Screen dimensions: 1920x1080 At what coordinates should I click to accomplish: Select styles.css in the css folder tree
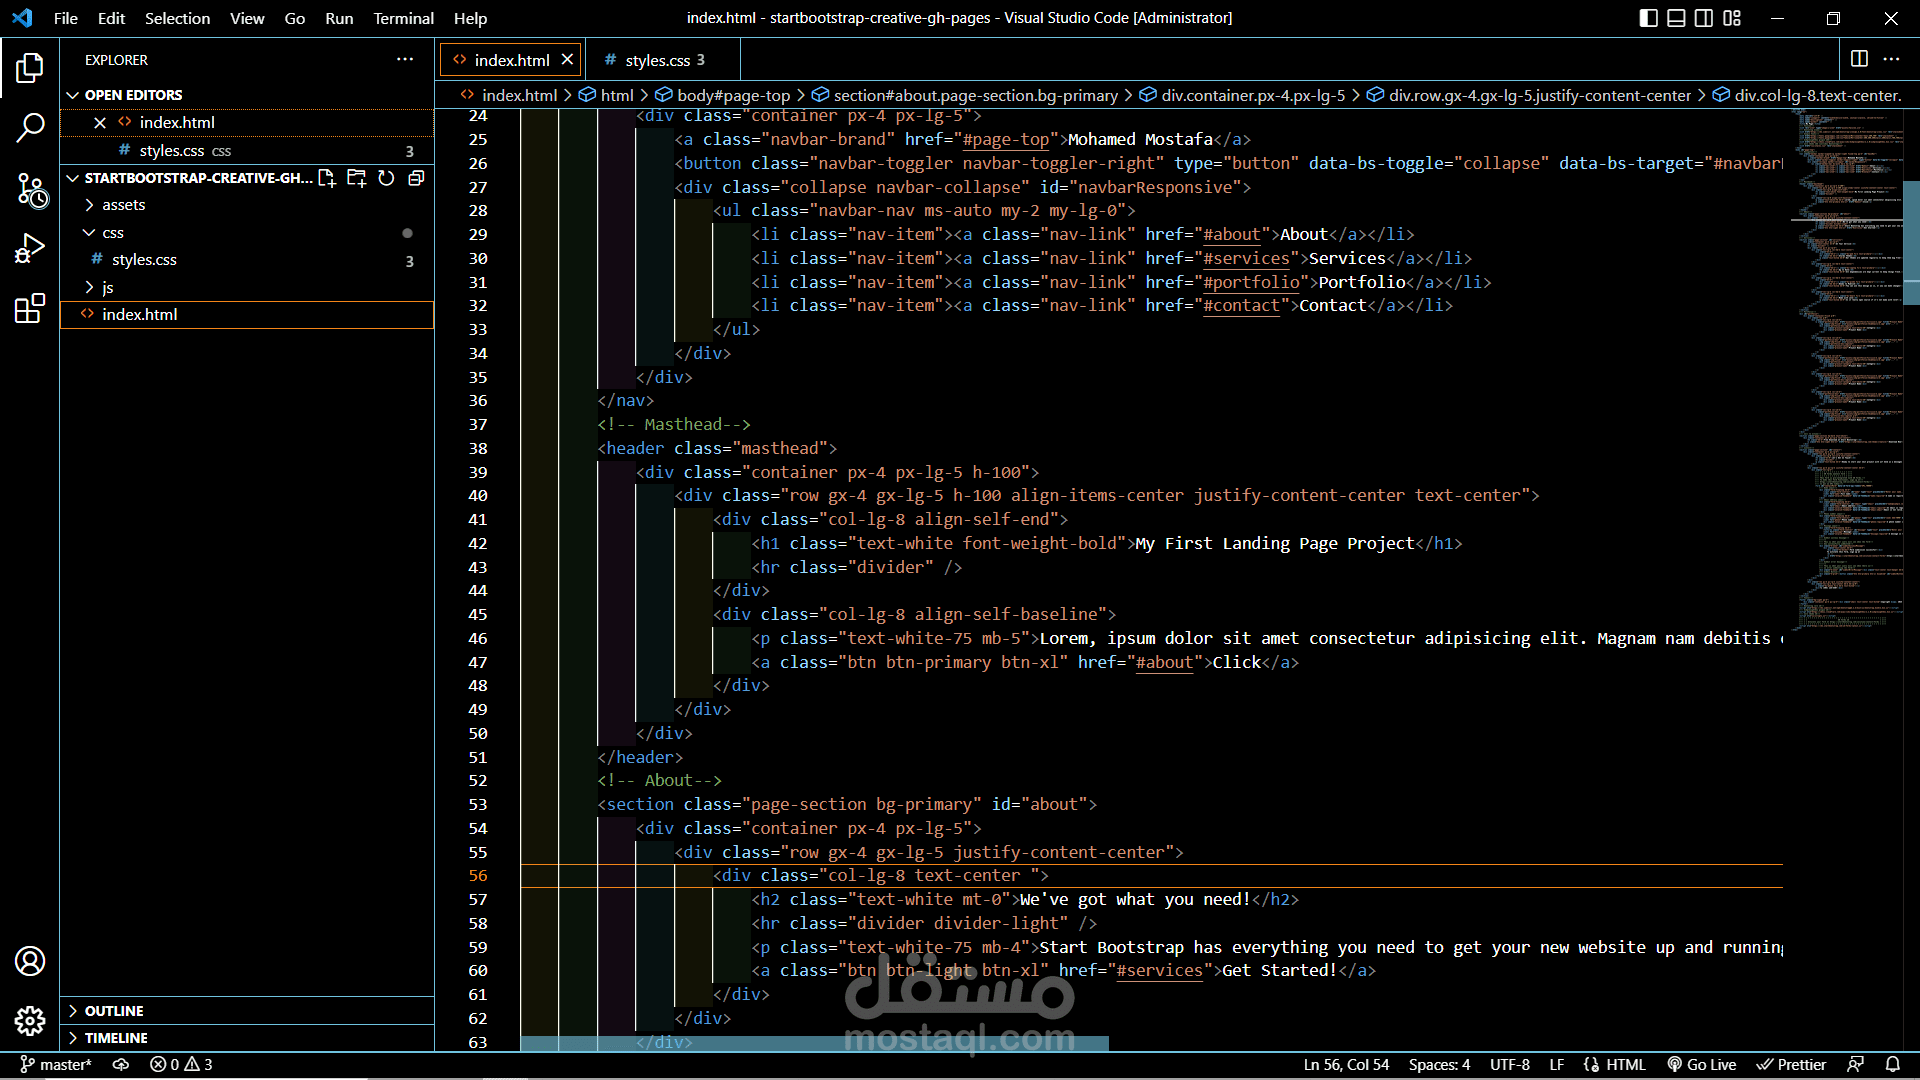click(x=247, y=260)
